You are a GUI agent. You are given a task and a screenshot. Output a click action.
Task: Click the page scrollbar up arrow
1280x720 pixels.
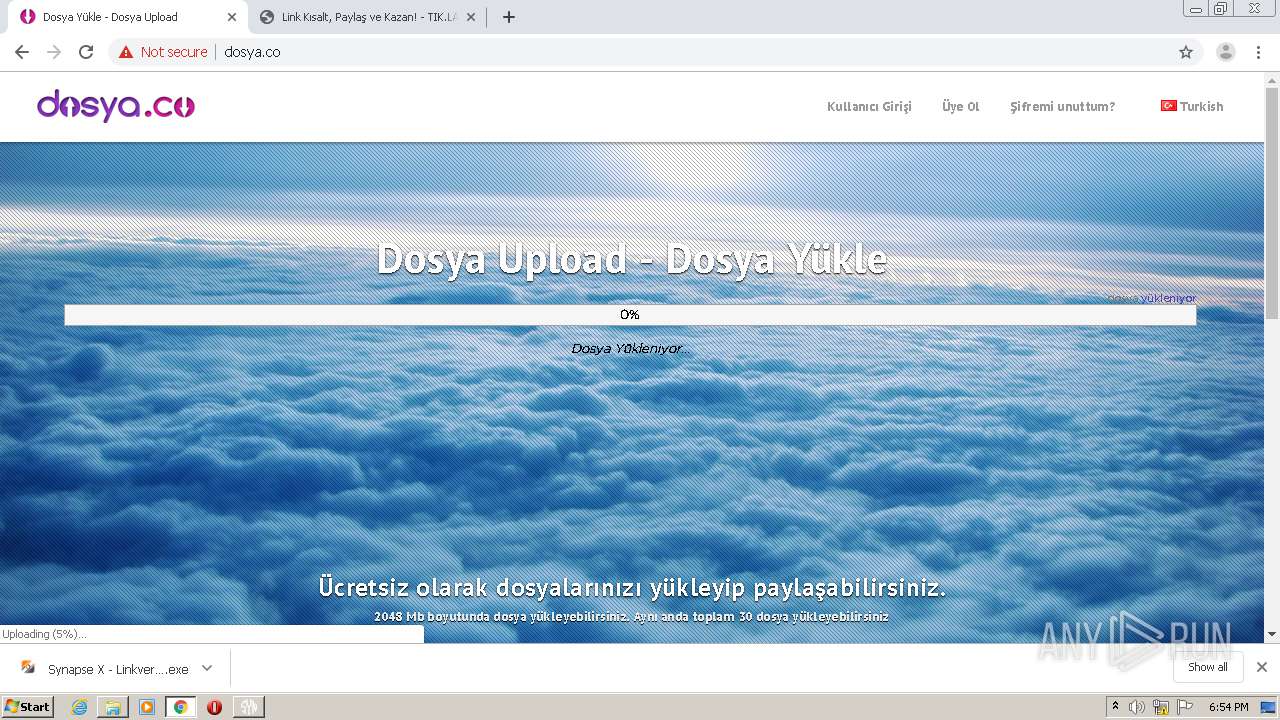pyautogui.click(x=1272, y=79)
